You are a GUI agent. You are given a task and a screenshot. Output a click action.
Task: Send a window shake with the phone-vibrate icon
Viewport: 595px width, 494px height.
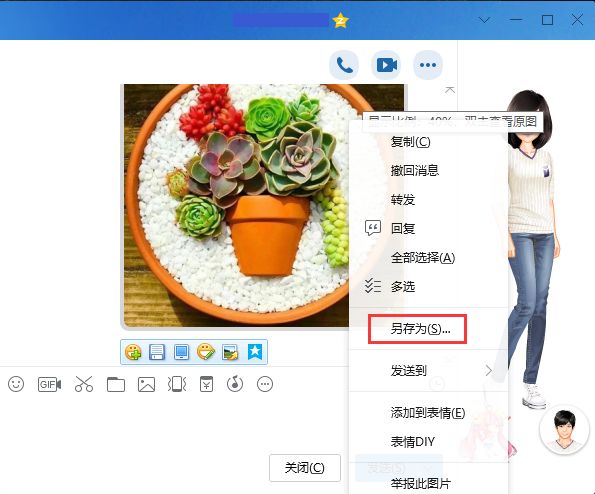click(176, 384)
